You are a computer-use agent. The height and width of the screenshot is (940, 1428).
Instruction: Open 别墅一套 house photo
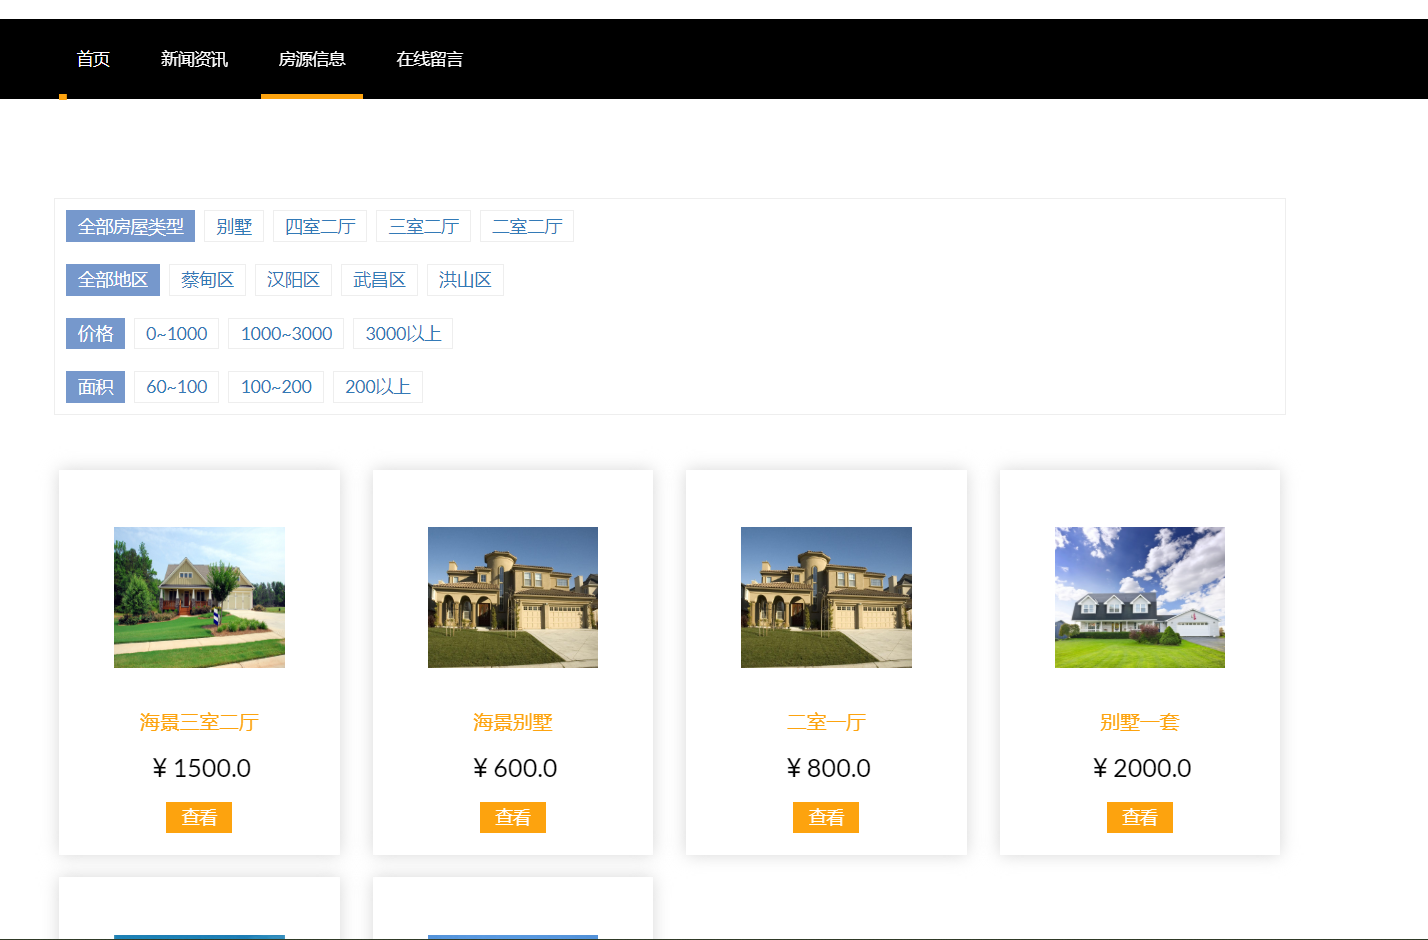[x=1140, y=597]
